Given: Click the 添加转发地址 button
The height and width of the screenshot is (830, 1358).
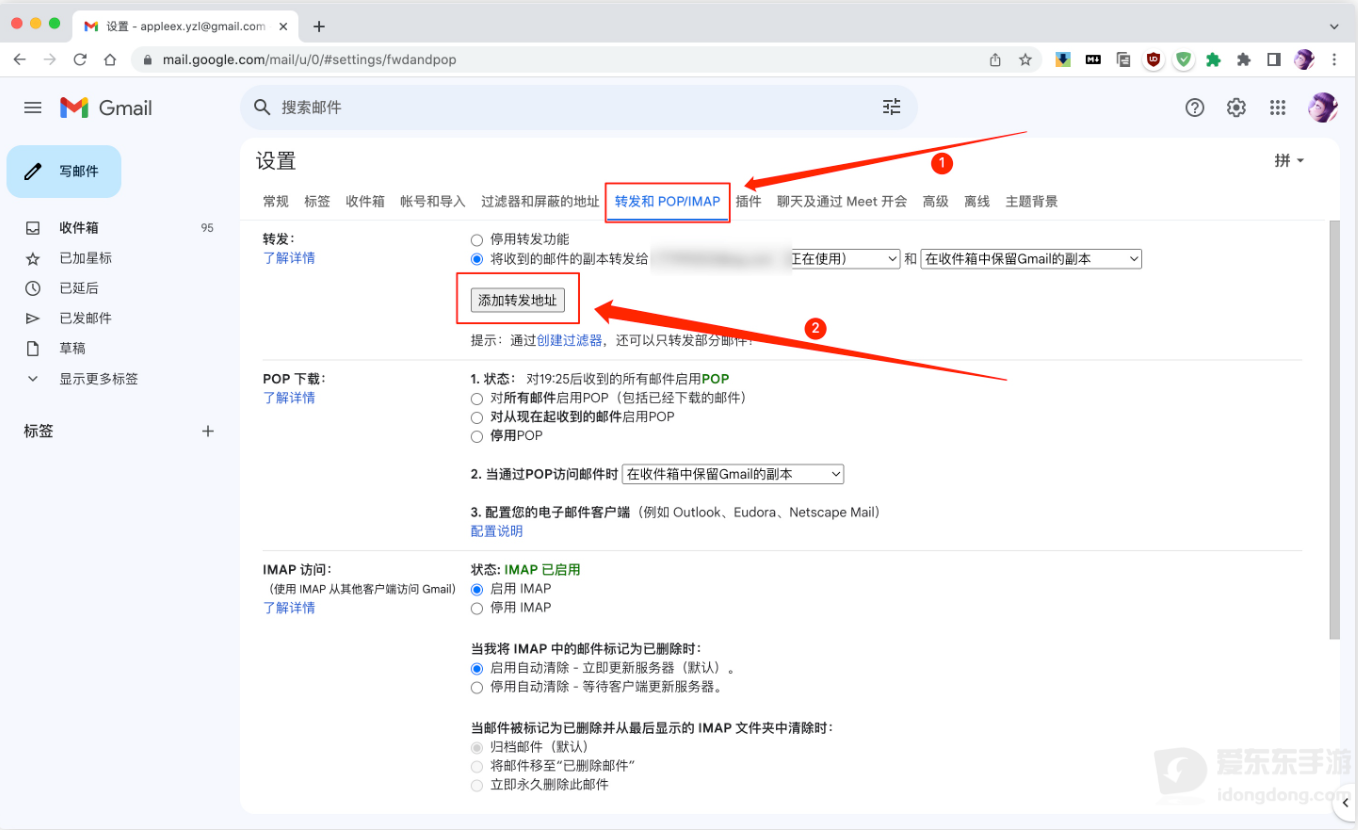Looking at the screenshot, I should [518, 300].
